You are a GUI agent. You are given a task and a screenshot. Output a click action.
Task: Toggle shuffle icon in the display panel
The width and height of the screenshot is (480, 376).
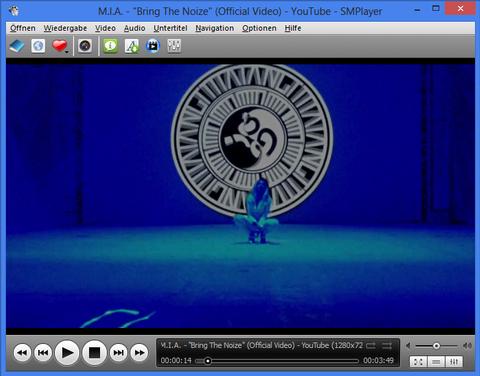click(x=387, y=346)
